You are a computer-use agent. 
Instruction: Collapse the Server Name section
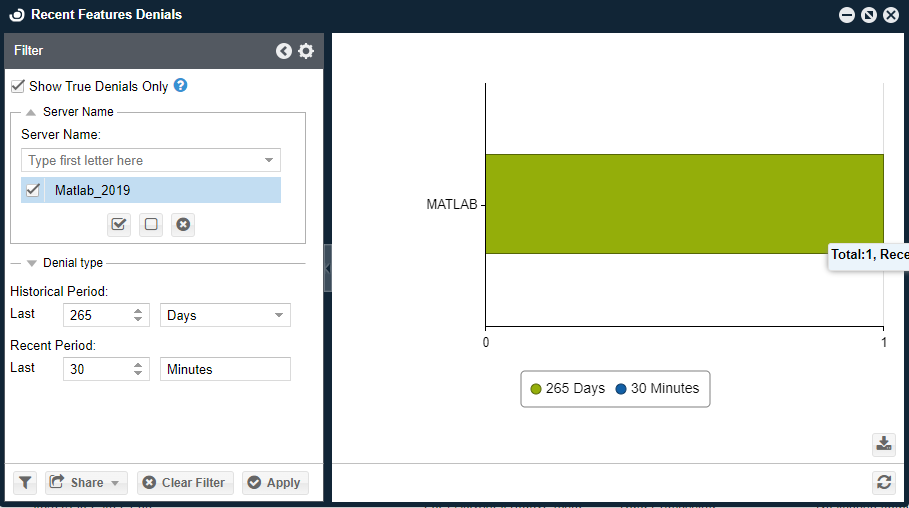tap(32, 112)
